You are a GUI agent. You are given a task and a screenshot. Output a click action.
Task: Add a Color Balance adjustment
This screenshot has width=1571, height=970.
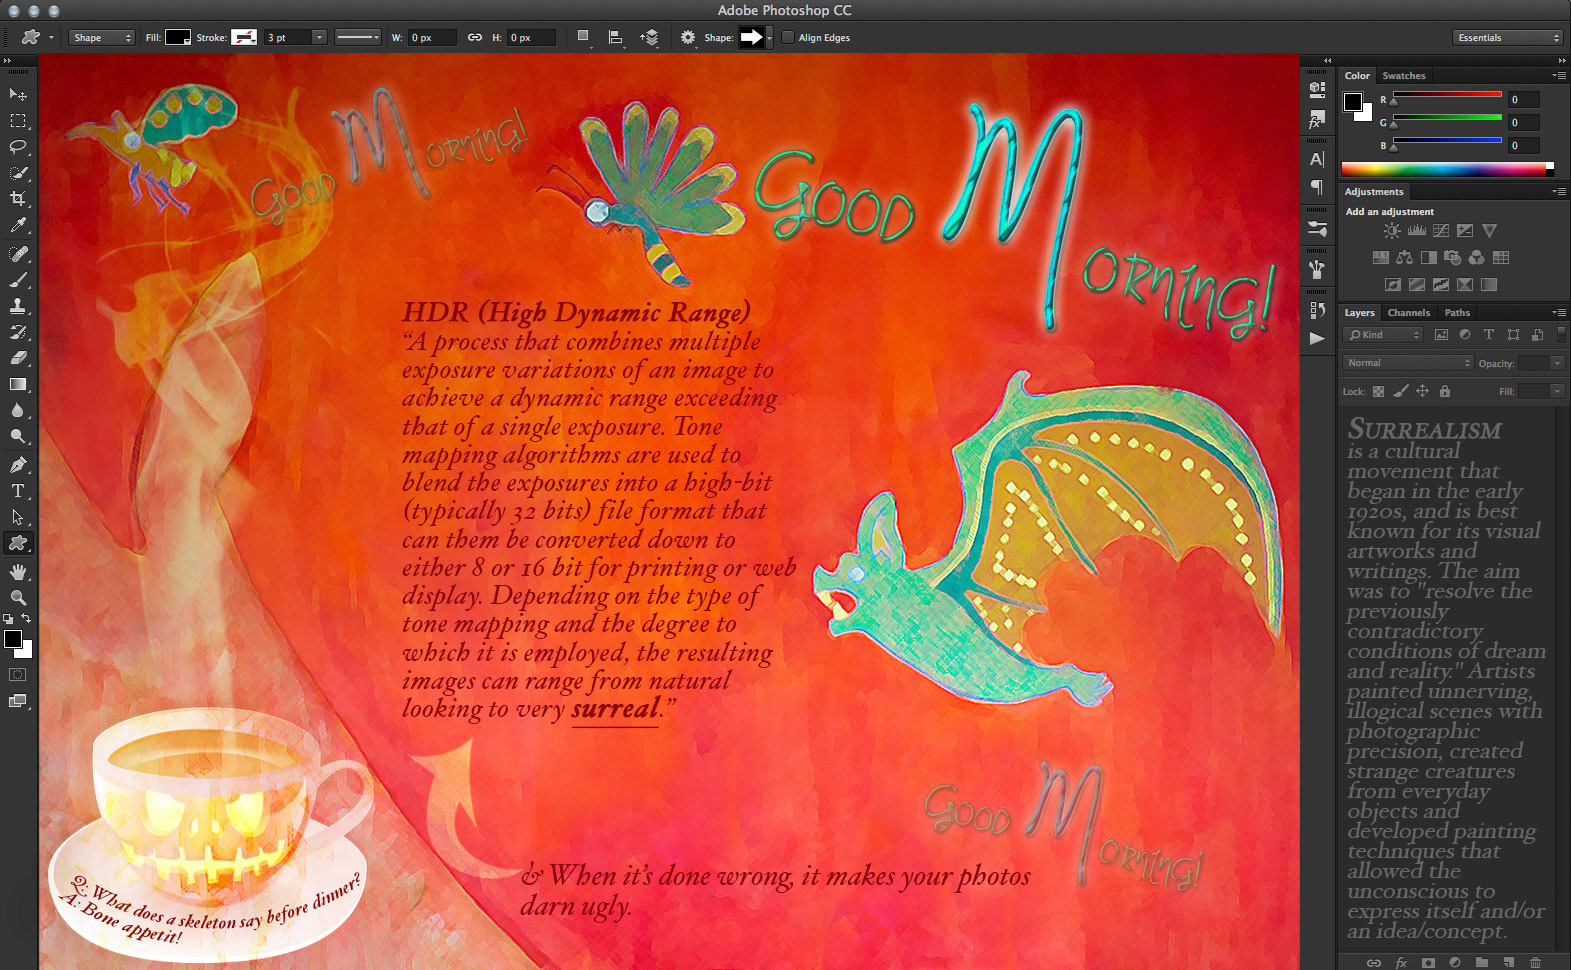(x=1405, y=258)
